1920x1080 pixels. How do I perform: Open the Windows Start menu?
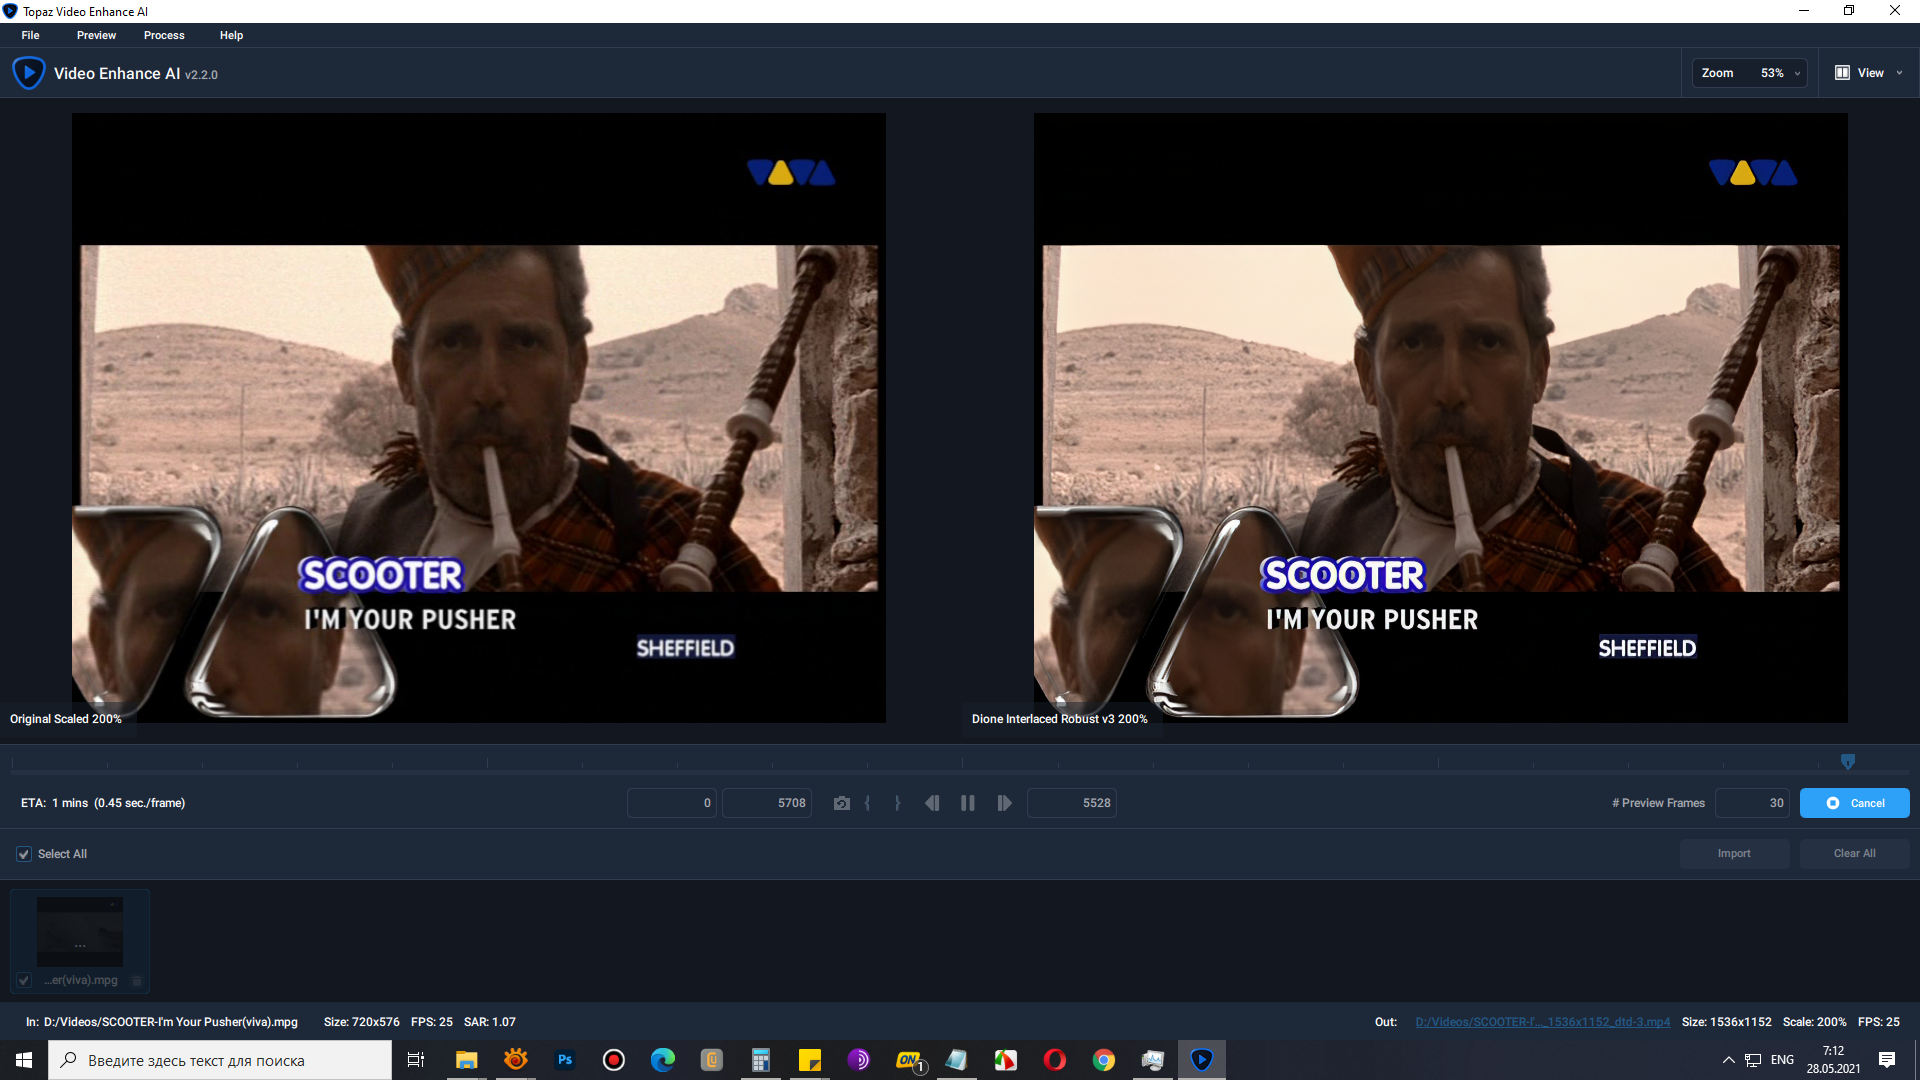24,1060
